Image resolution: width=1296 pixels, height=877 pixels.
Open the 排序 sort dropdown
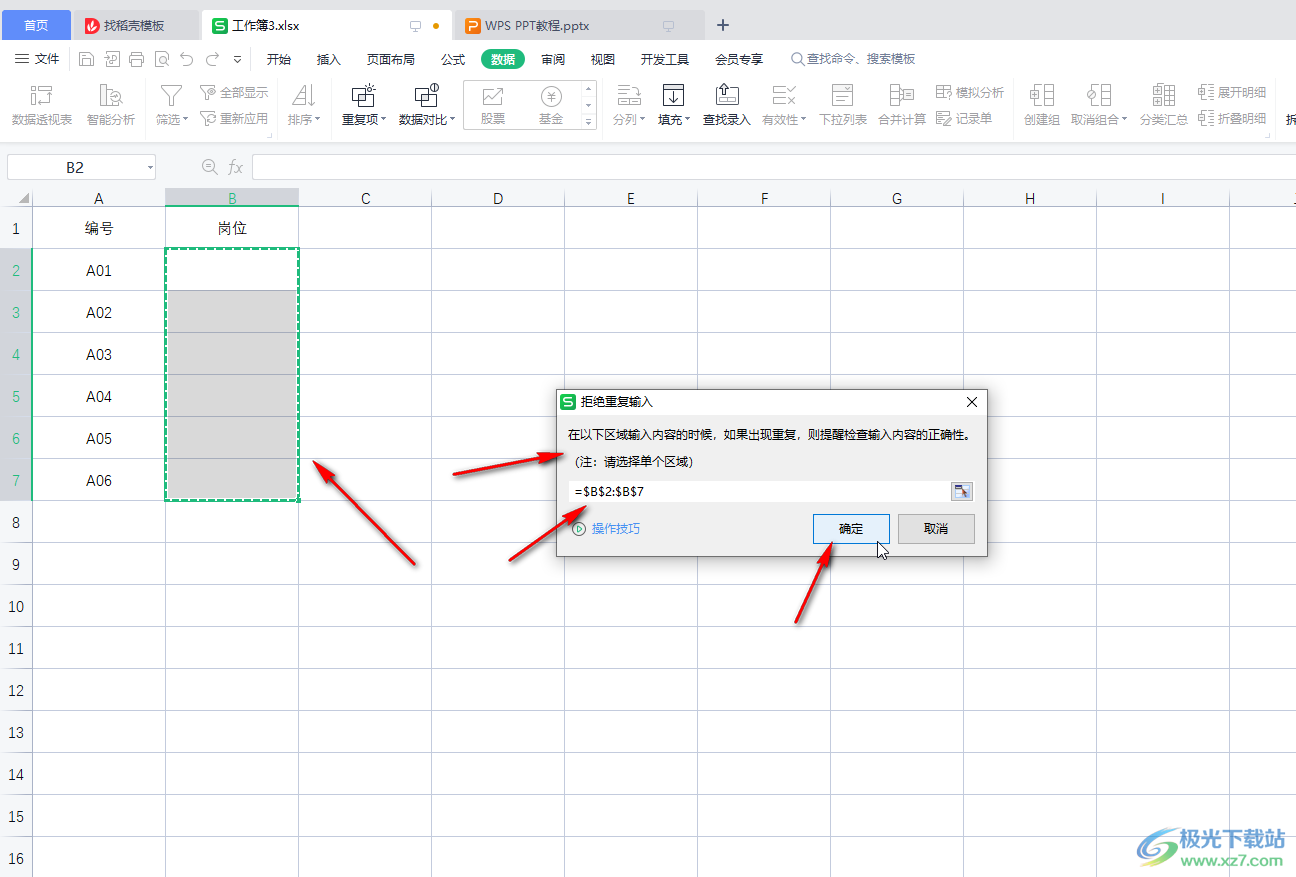(304, 106)
